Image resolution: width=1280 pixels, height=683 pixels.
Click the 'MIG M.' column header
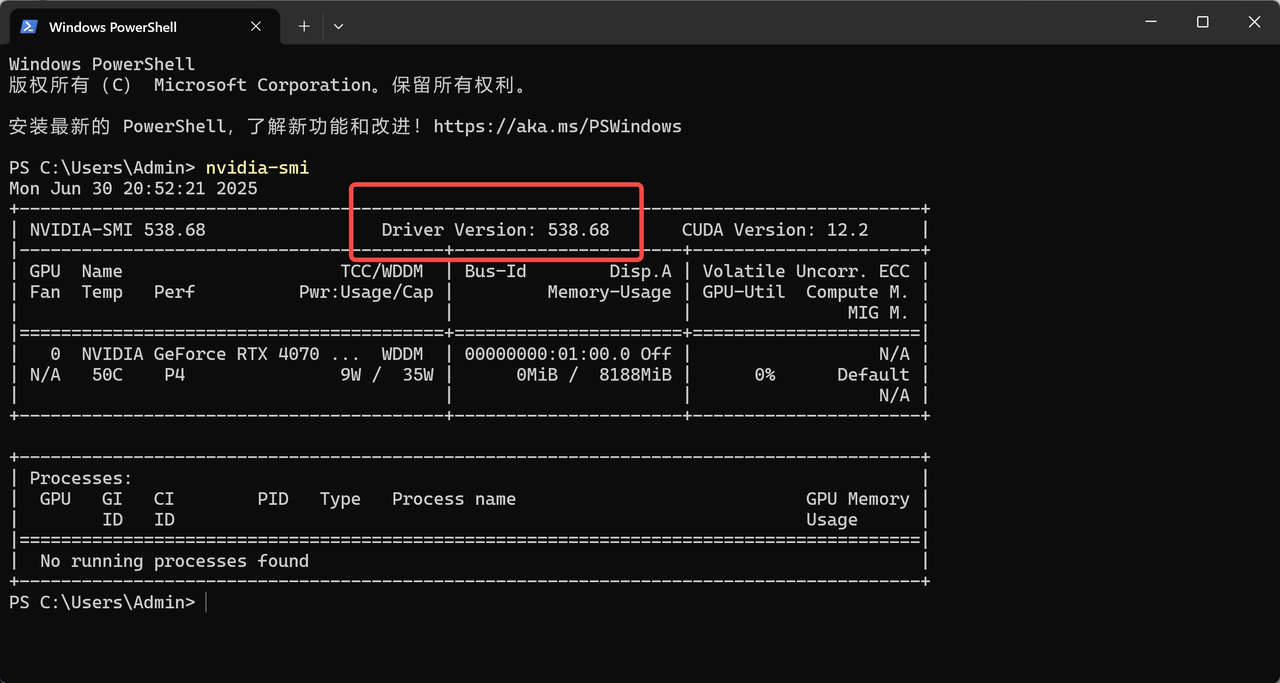pyautogui.click(x=878, y=313)
